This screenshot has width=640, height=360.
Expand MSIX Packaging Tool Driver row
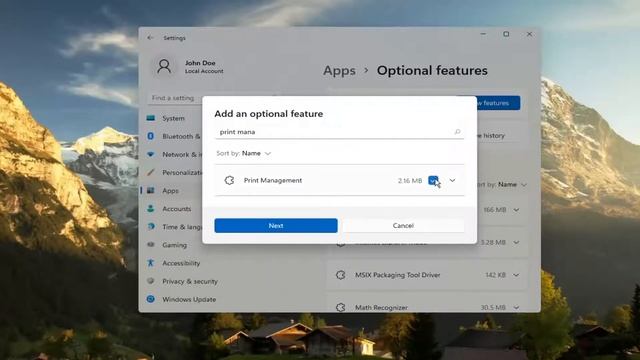tap(516, 275)
